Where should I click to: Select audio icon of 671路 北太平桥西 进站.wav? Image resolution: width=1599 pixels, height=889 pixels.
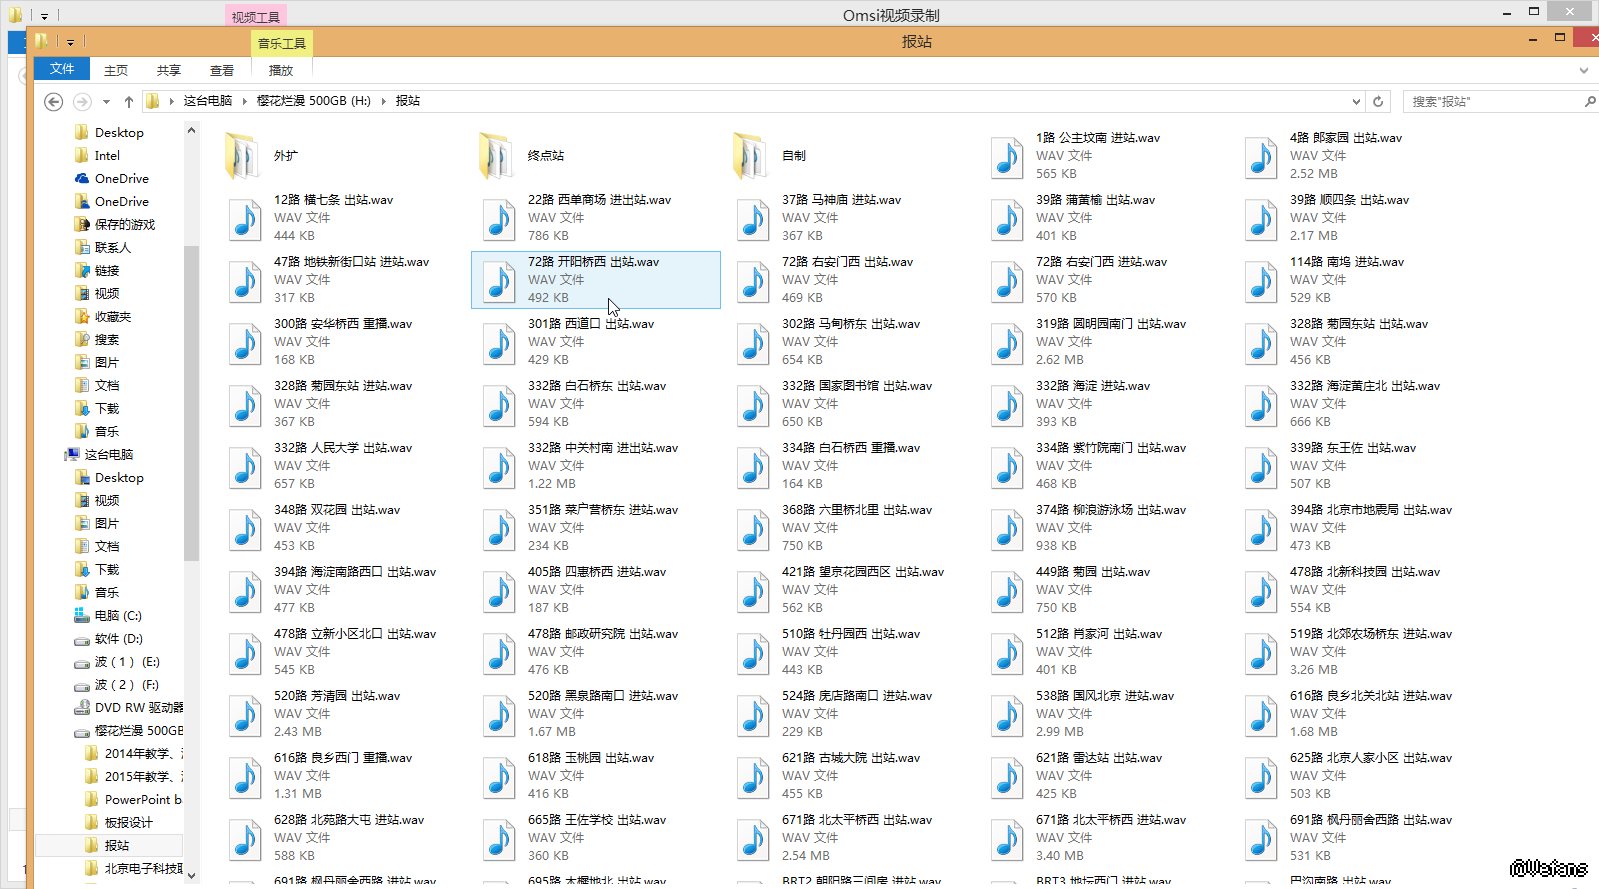pos(1007,838)
